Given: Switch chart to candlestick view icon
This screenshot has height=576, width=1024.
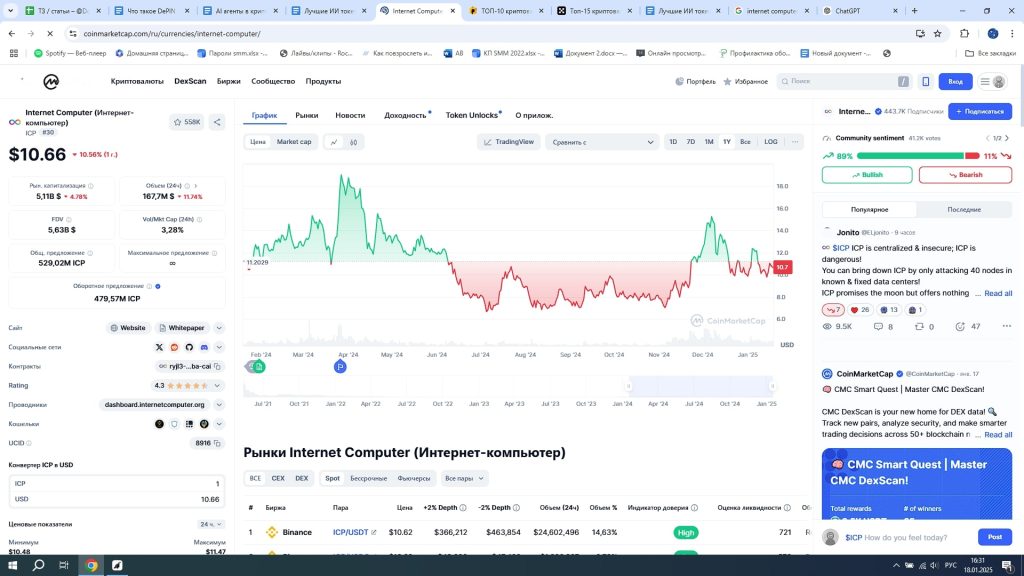Looking at the screenshot, I should [x=353, y=142].
